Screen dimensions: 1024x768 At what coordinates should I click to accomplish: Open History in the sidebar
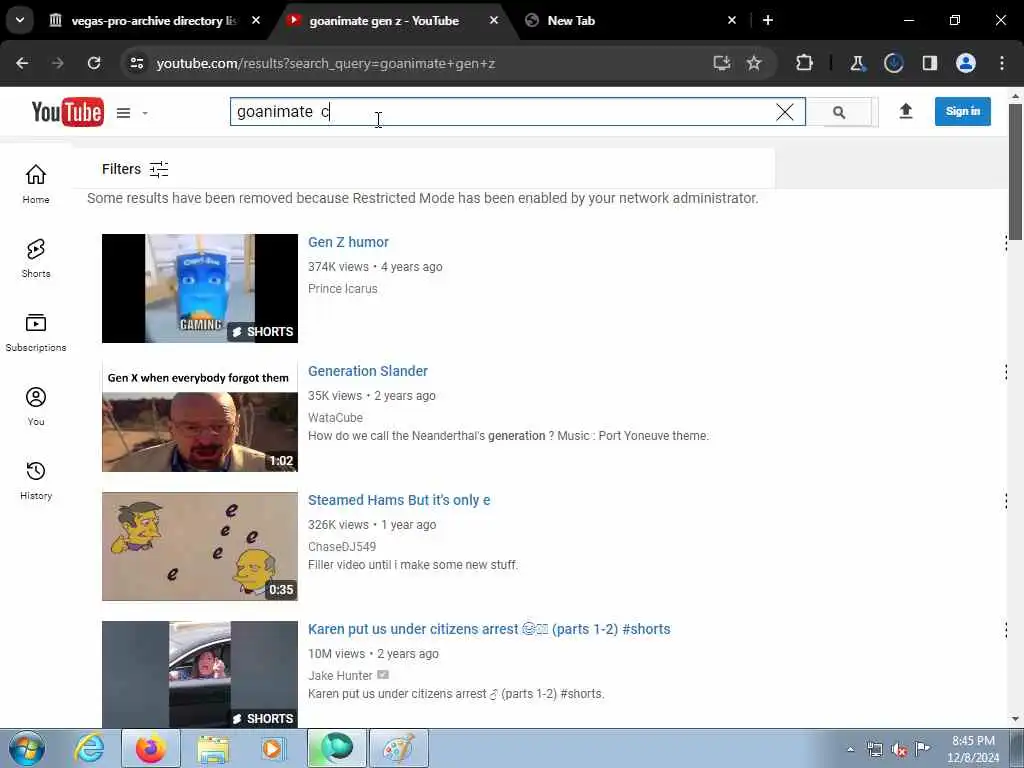pyautogui.click(x=36, y=481)
